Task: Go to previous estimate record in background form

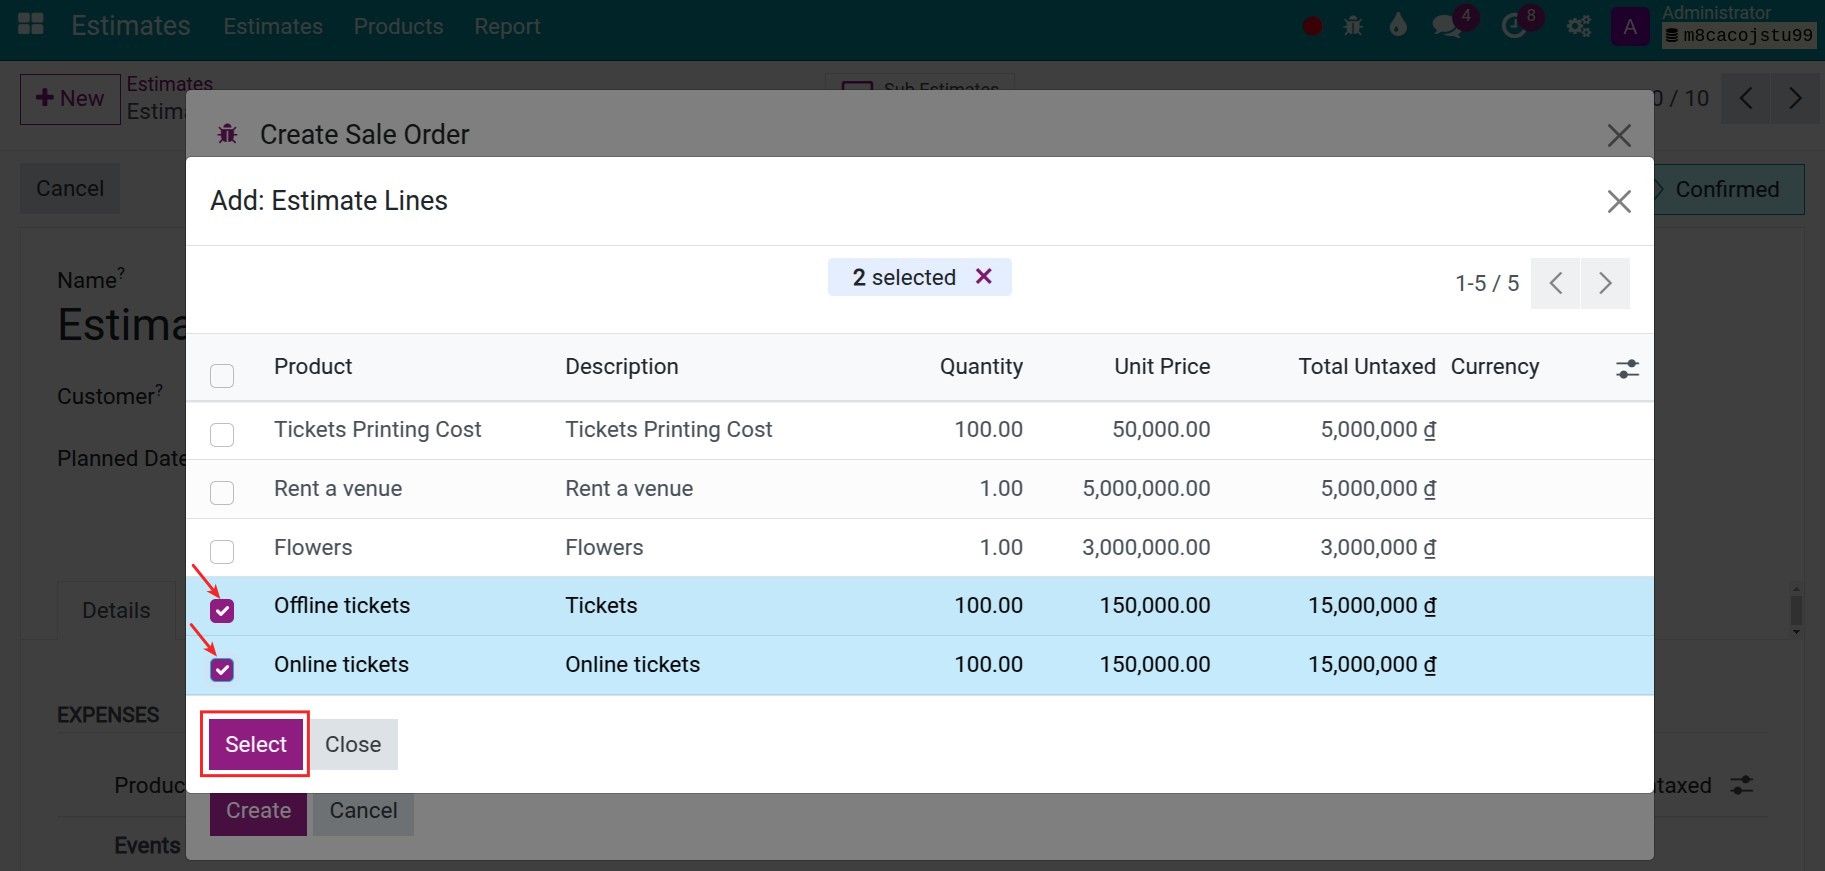Action: click(1746, 98)
